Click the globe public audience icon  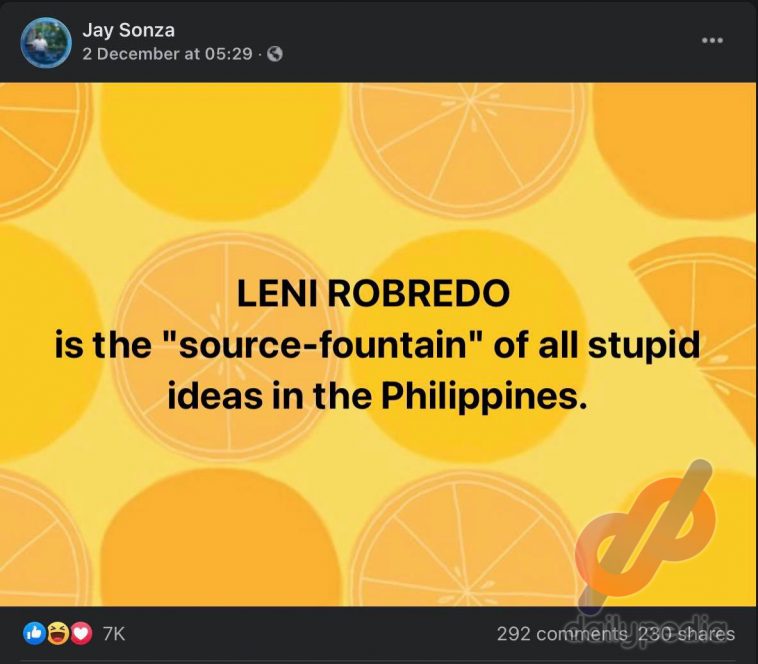275,54
